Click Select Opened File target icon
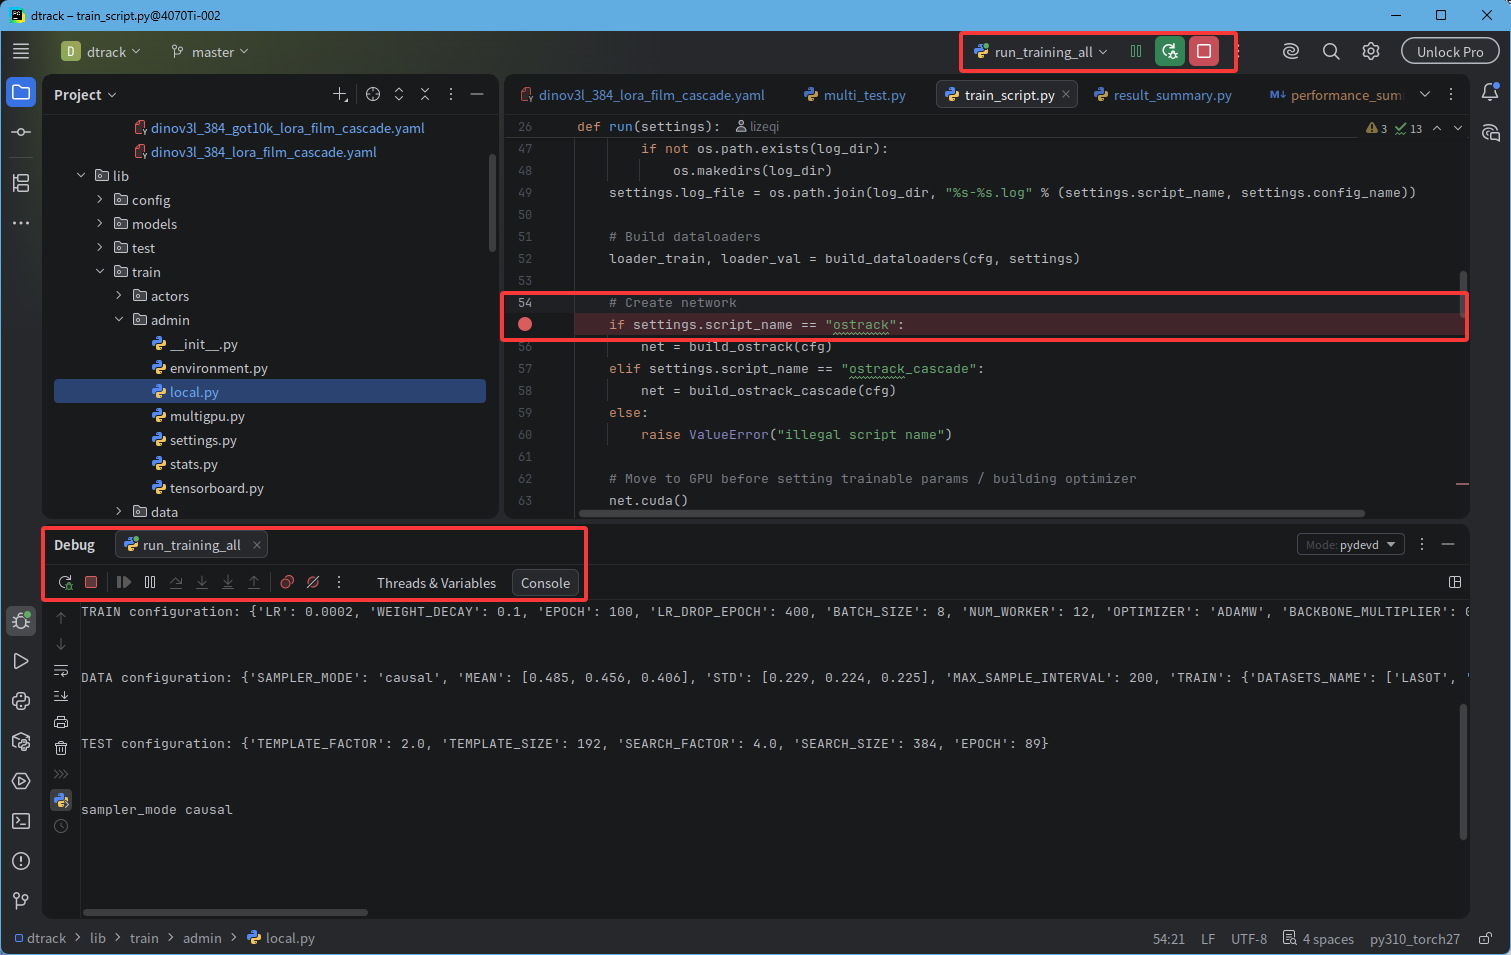This screenshot has width=1511, height=955. (x=373, y=94)
